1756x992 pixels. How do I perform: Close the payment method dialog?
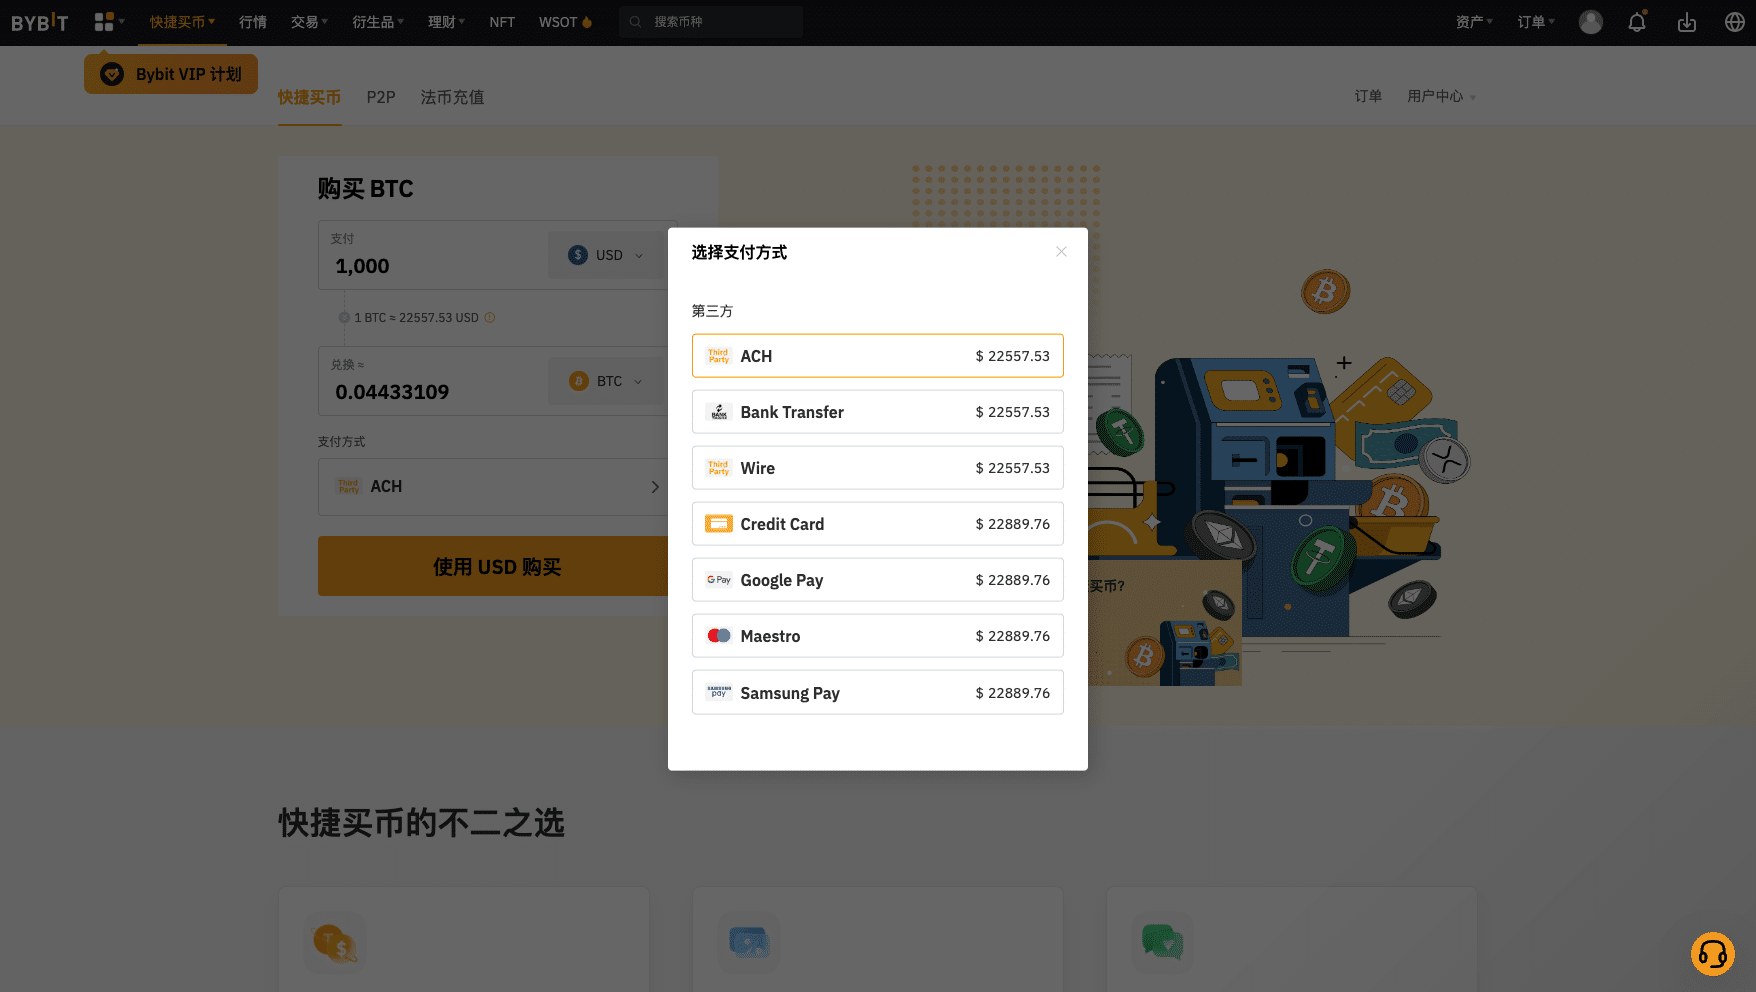pos(1061,252)
